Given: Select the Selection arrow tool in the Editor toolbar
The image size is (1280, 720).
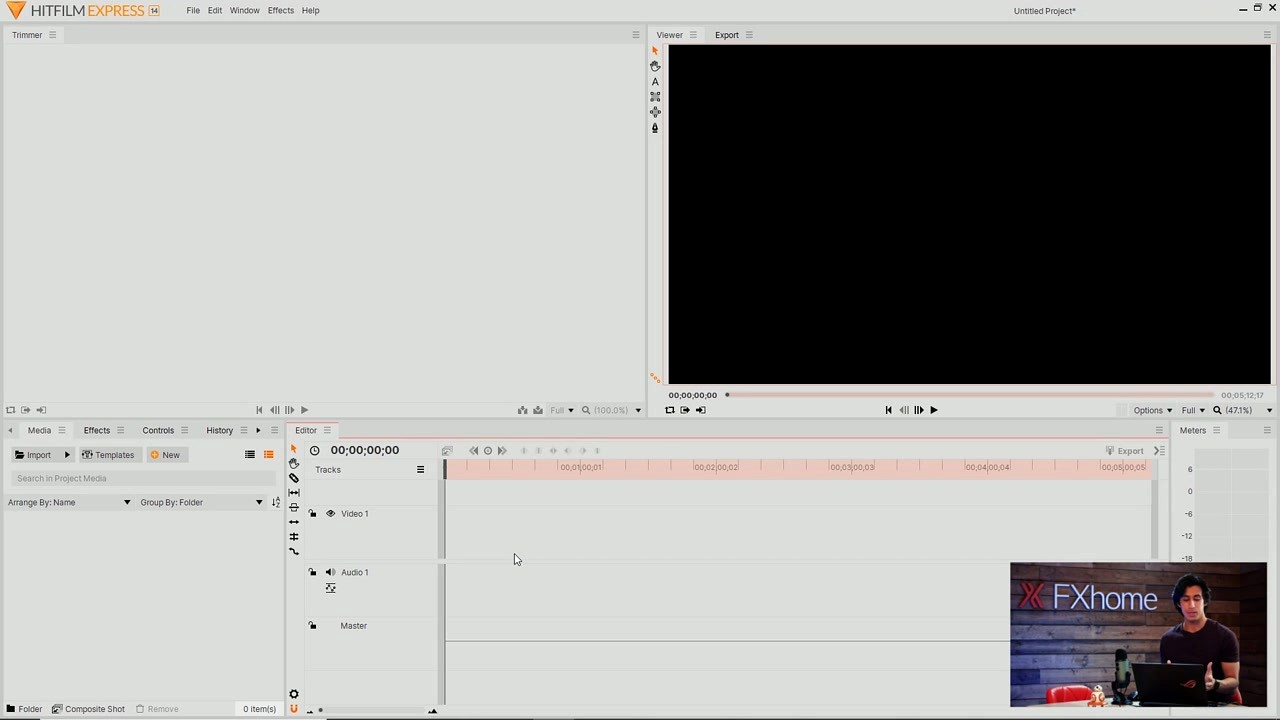Looking at the screenshot, I should pos(293,450).
